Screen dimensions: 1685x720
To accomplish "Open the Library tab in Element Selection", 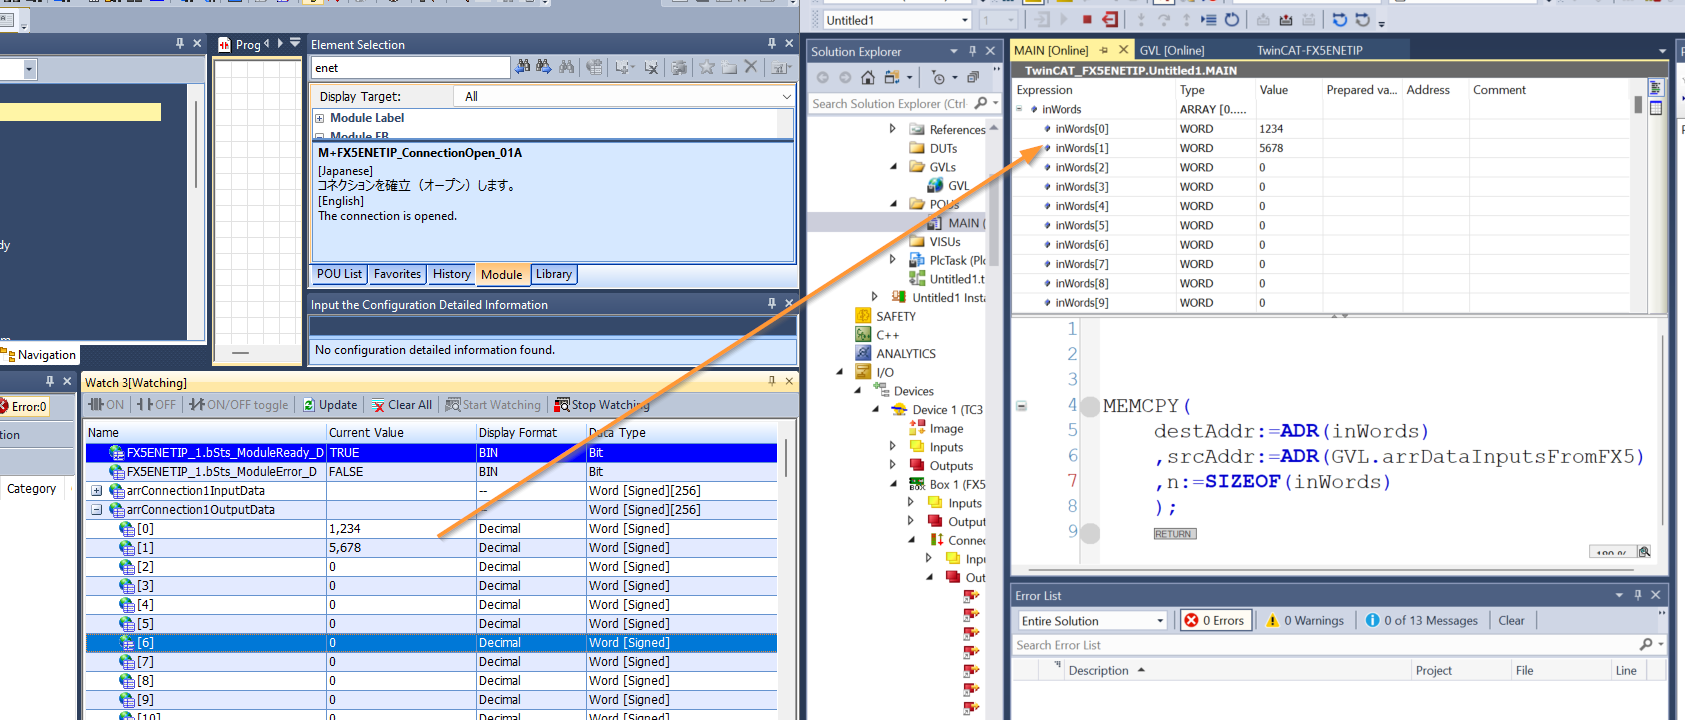I will pos(553,274).
